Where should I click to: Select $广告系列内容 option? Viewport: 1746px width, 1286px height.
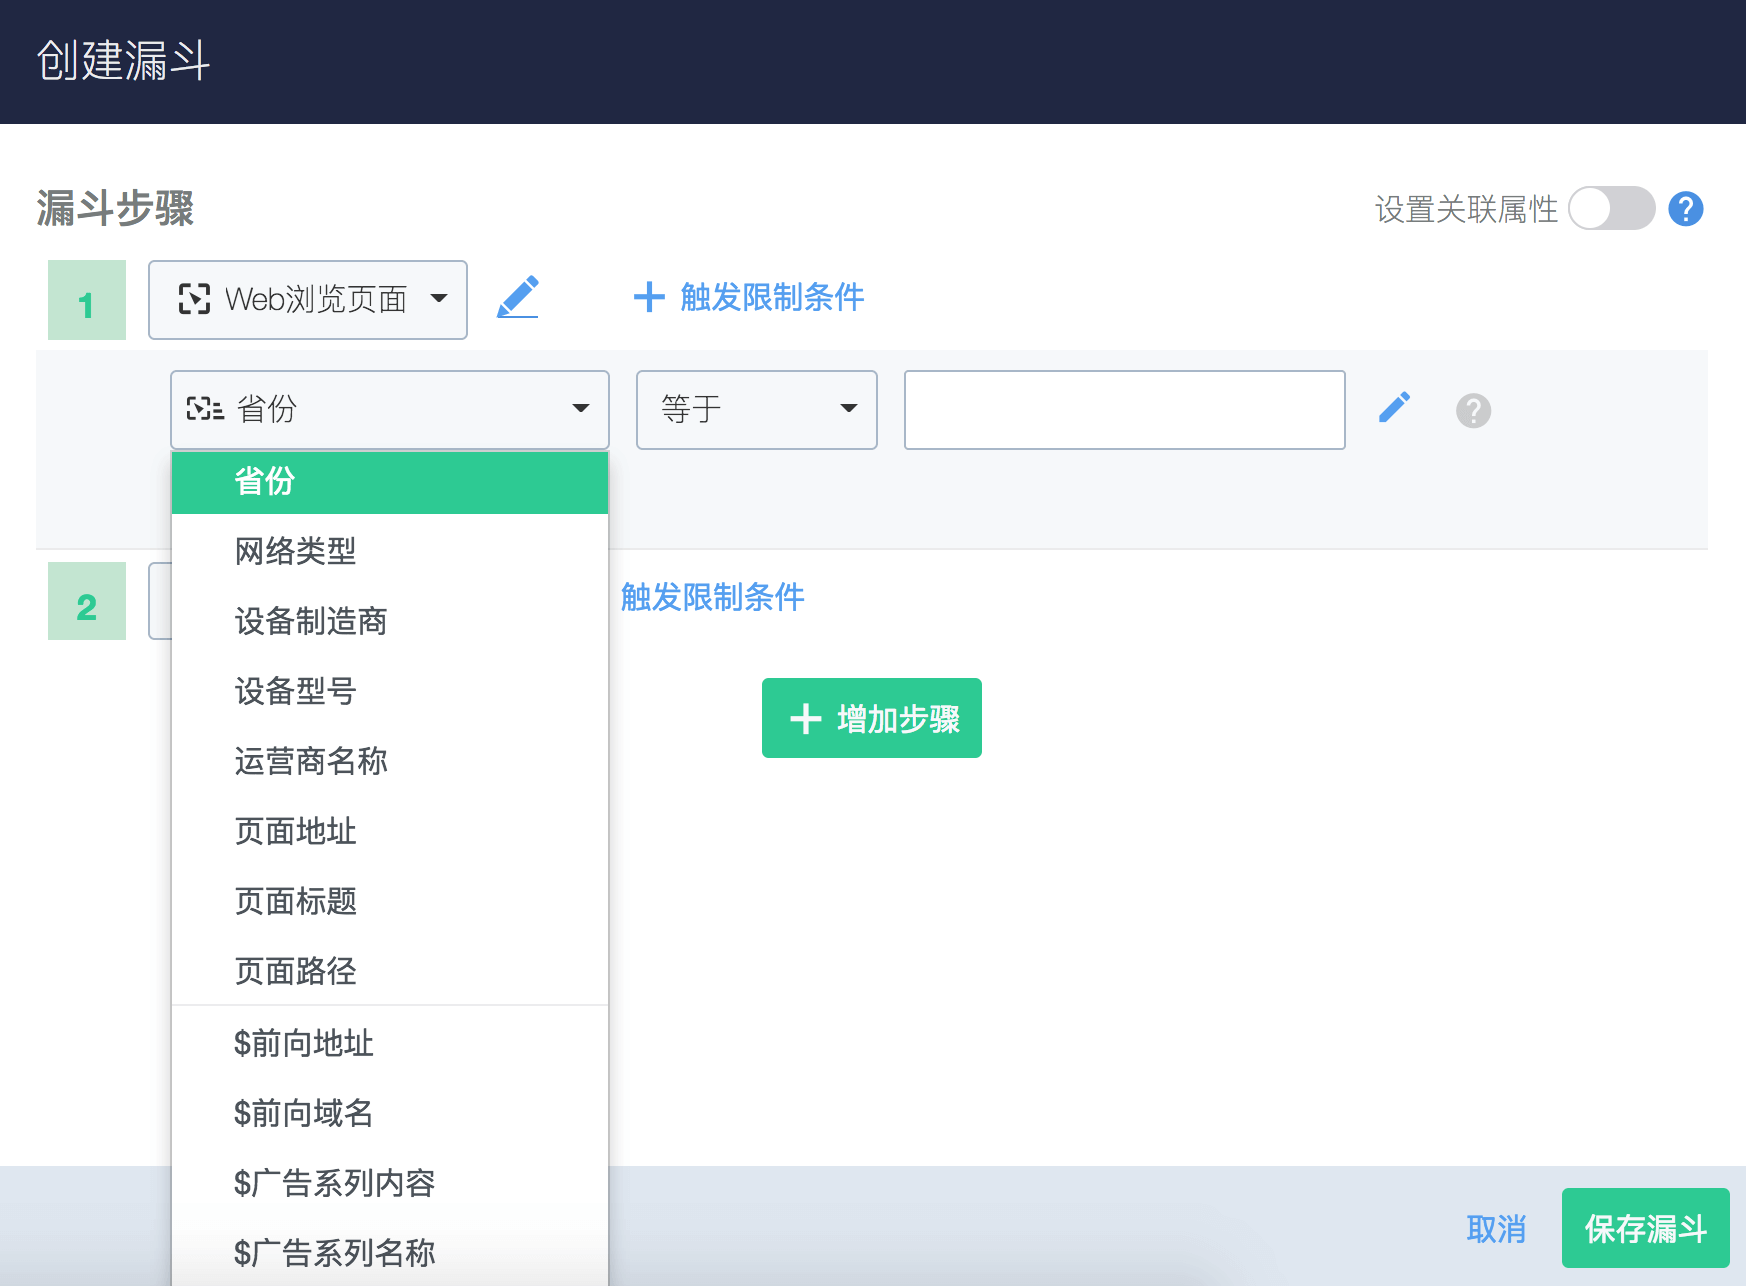click(x=389, y=1183)
